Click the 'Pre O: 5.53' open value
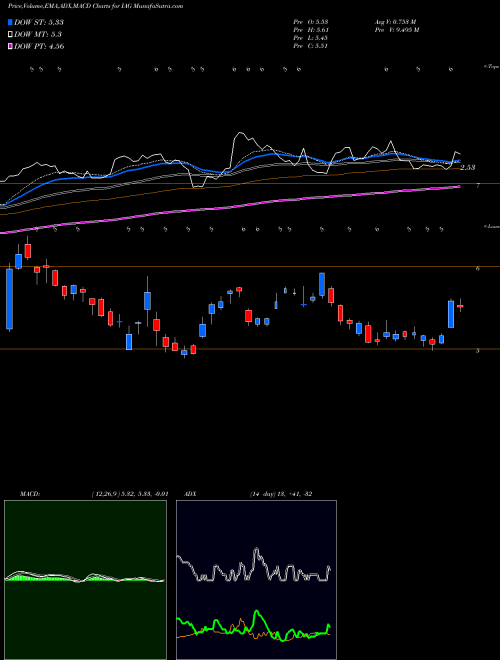500x660 pixels. pos(311,21)
